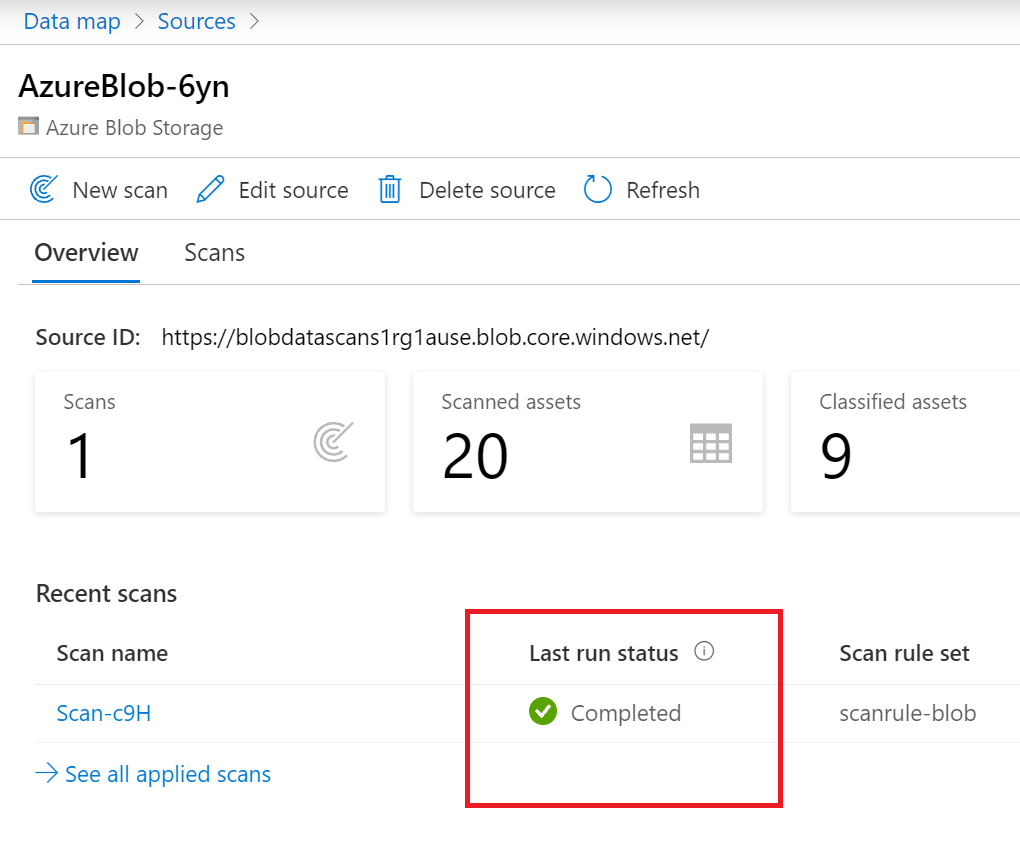Screen dimensions: 1020x856
Task: Sort by Scan name column header
Action: pos(112,653)
